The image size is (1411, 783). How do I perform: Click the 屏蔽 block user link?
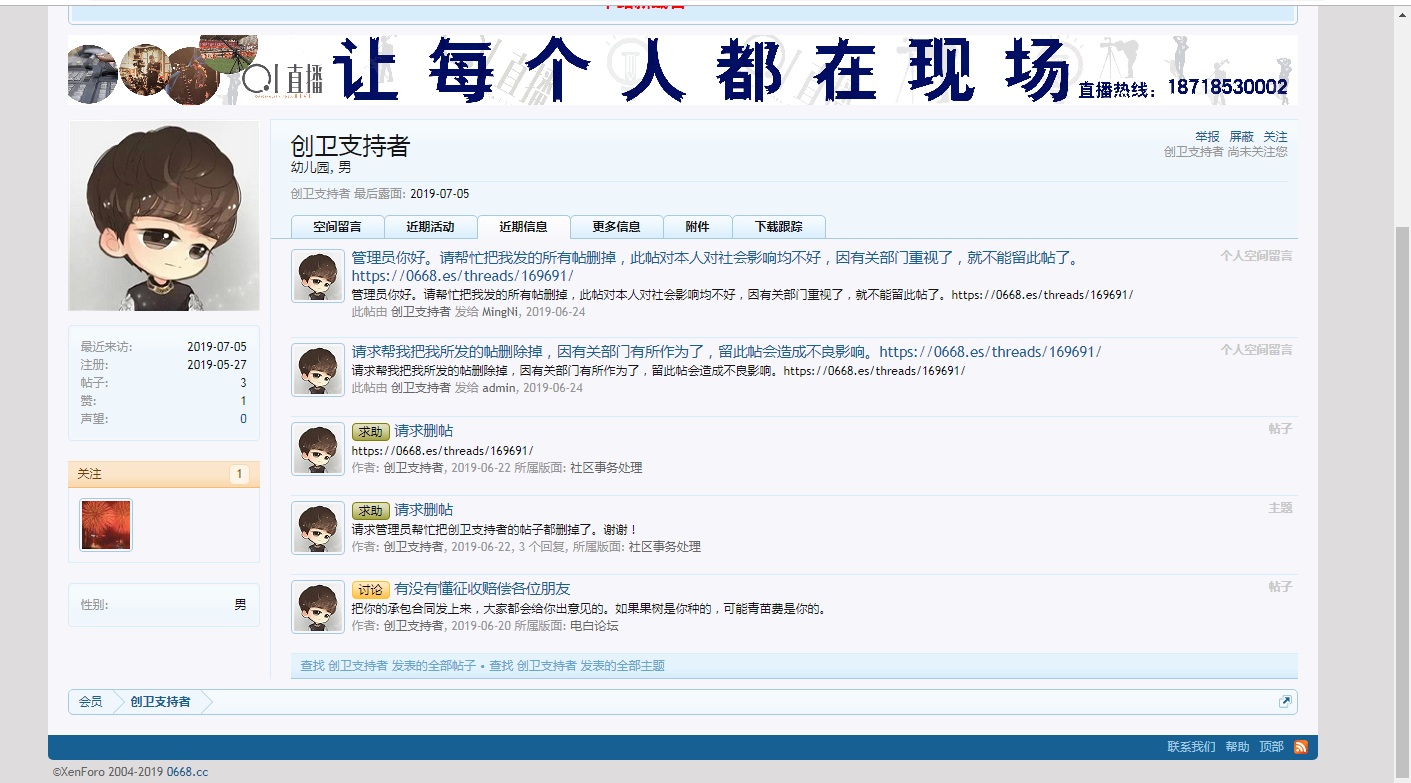coord(1241,137)
